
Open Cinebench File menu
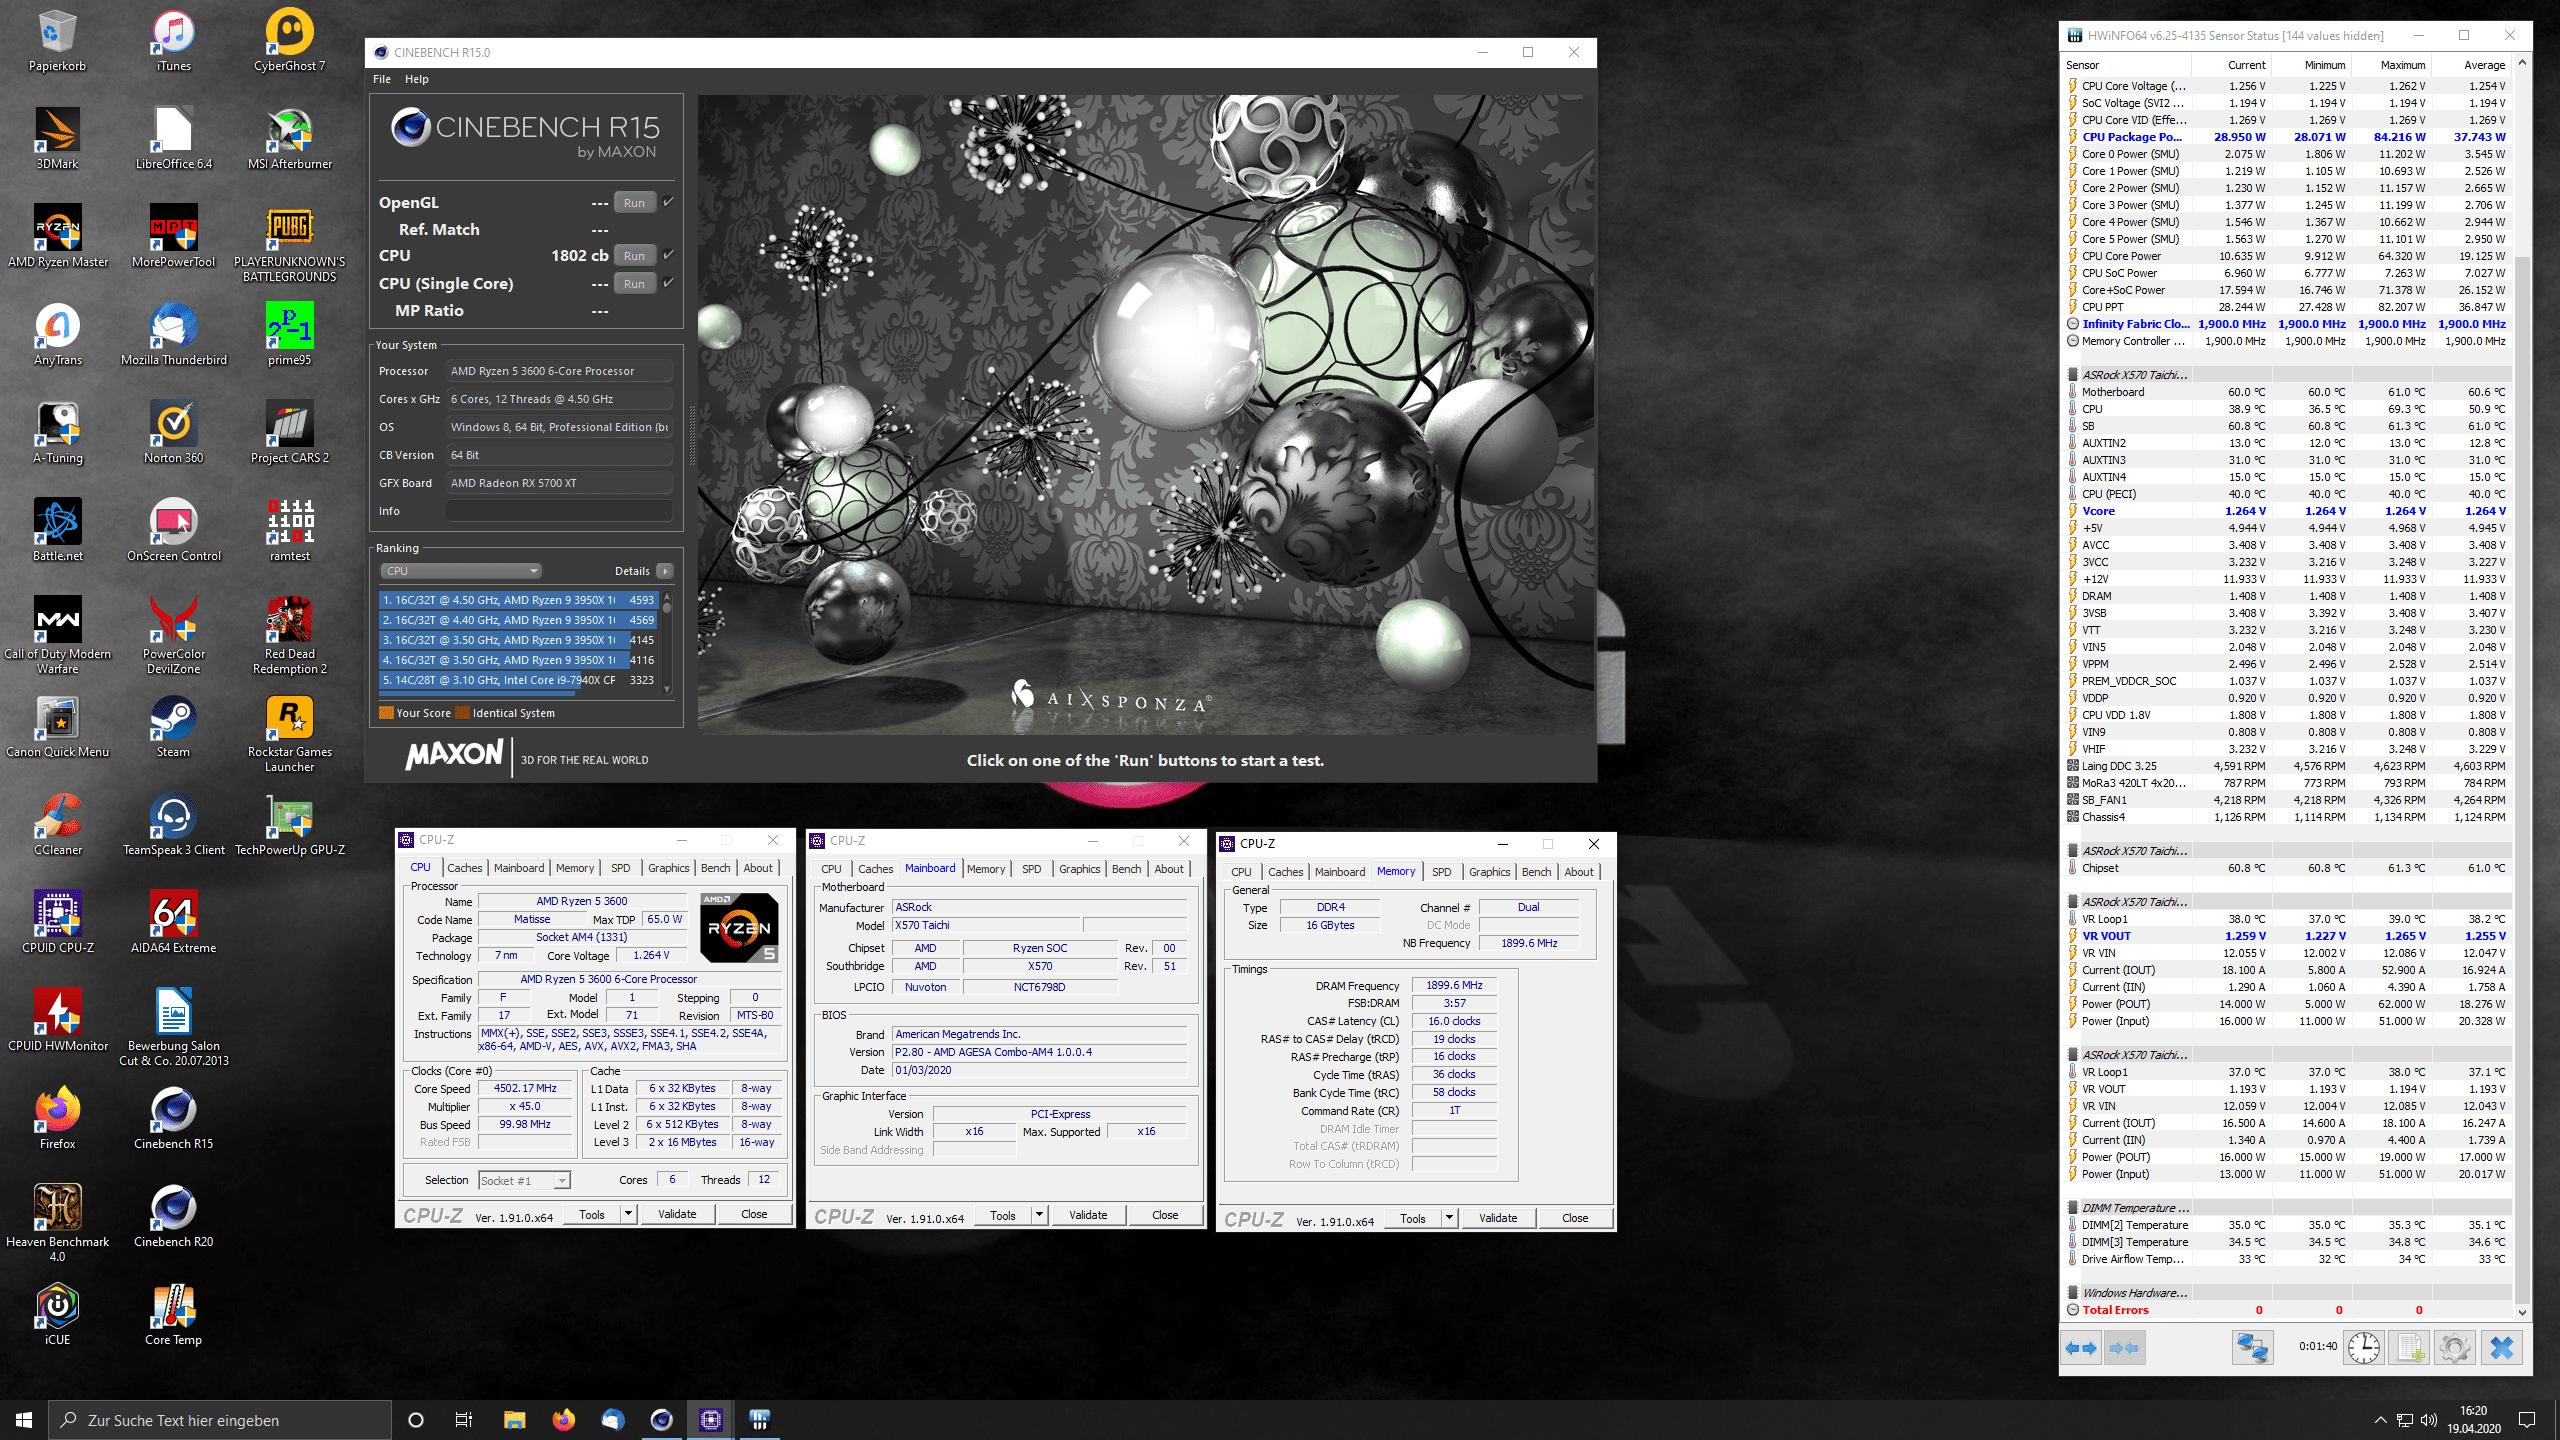(x=382, y=79)
